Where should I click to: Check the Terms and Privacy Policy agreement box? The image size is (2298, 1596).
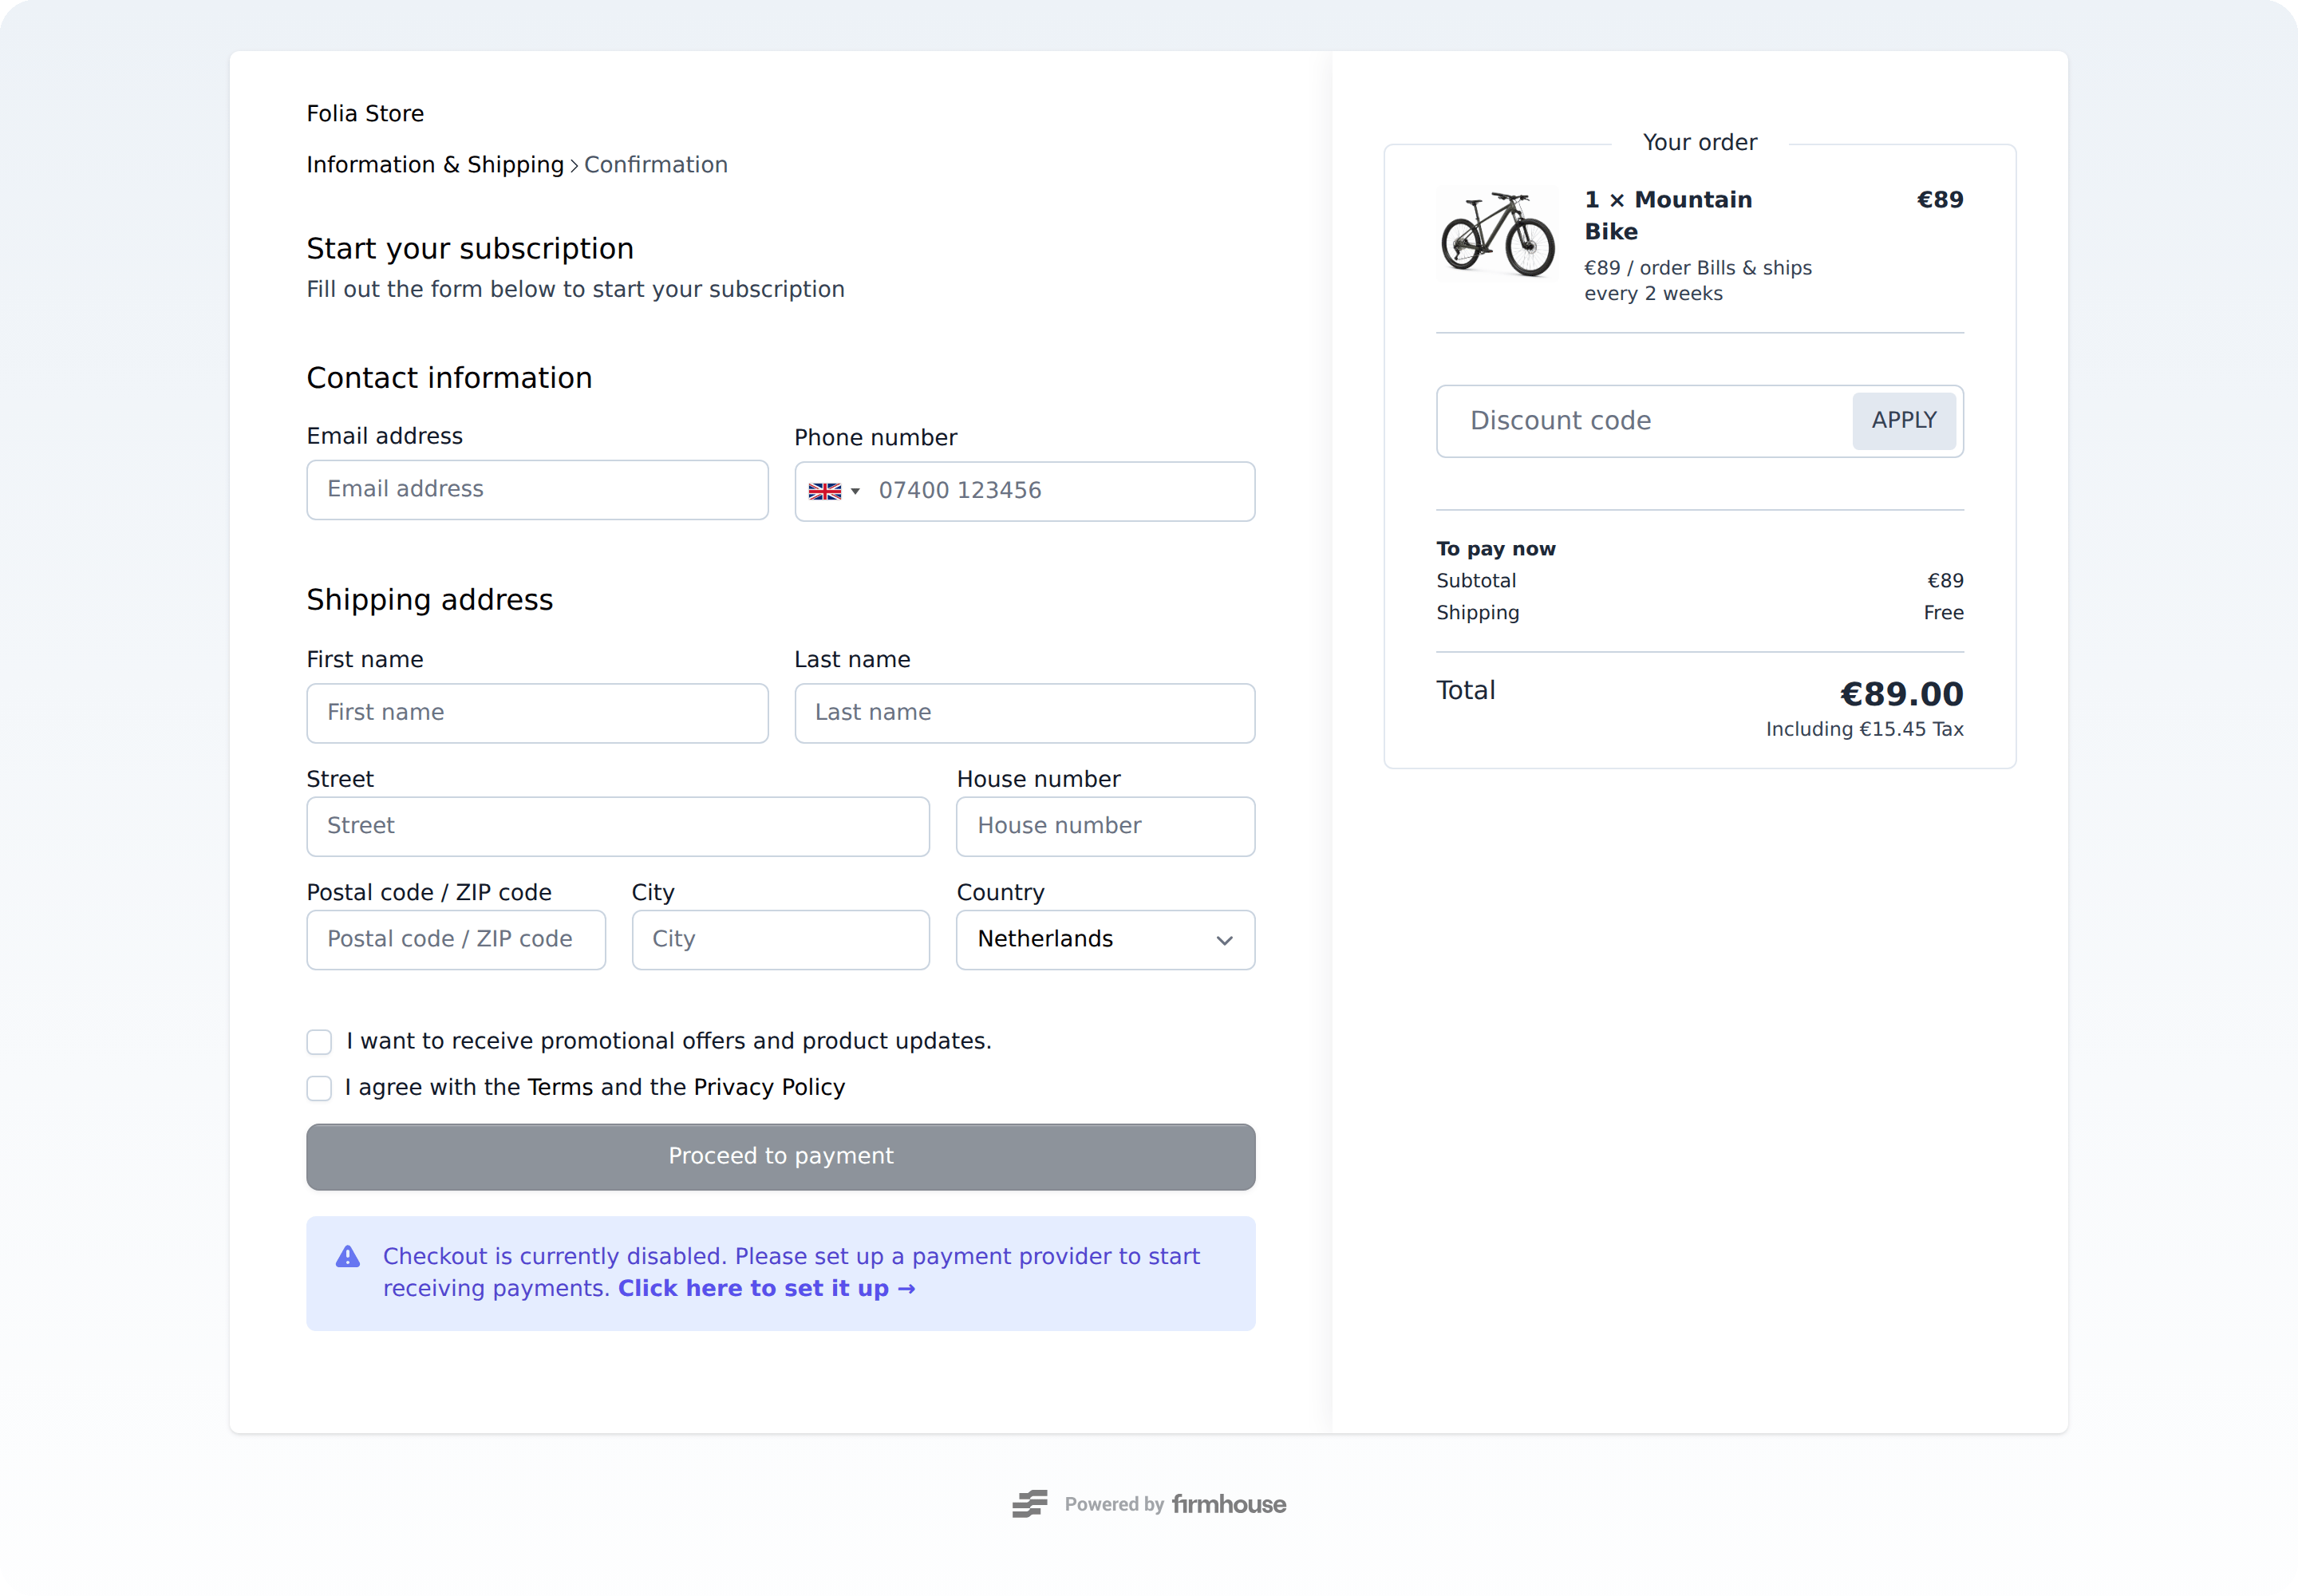pos(319,1088)
